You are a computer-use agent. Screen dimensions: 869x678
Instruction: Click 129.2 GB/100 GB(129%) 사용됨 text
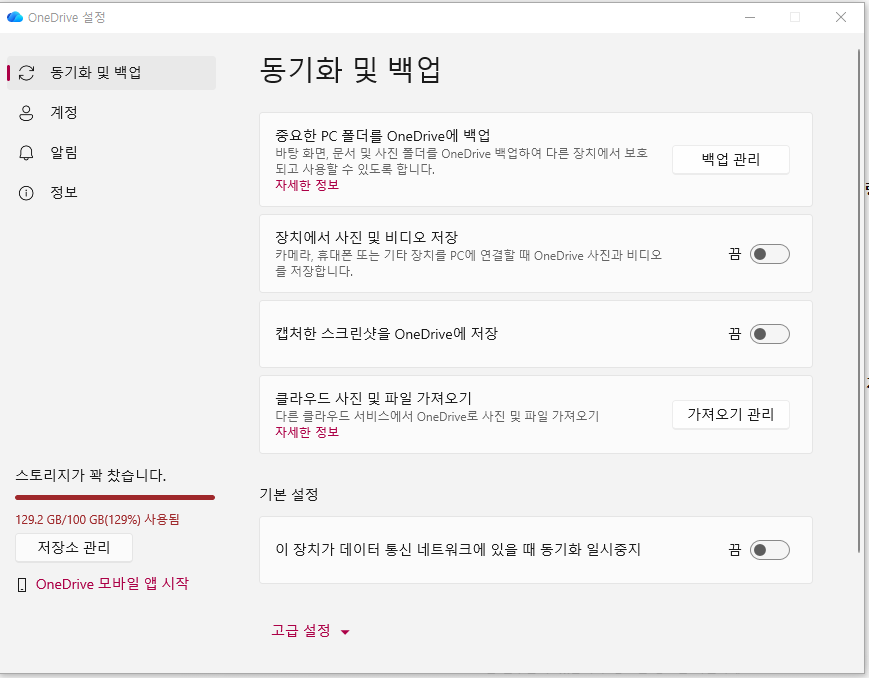[x=98, y=519]
